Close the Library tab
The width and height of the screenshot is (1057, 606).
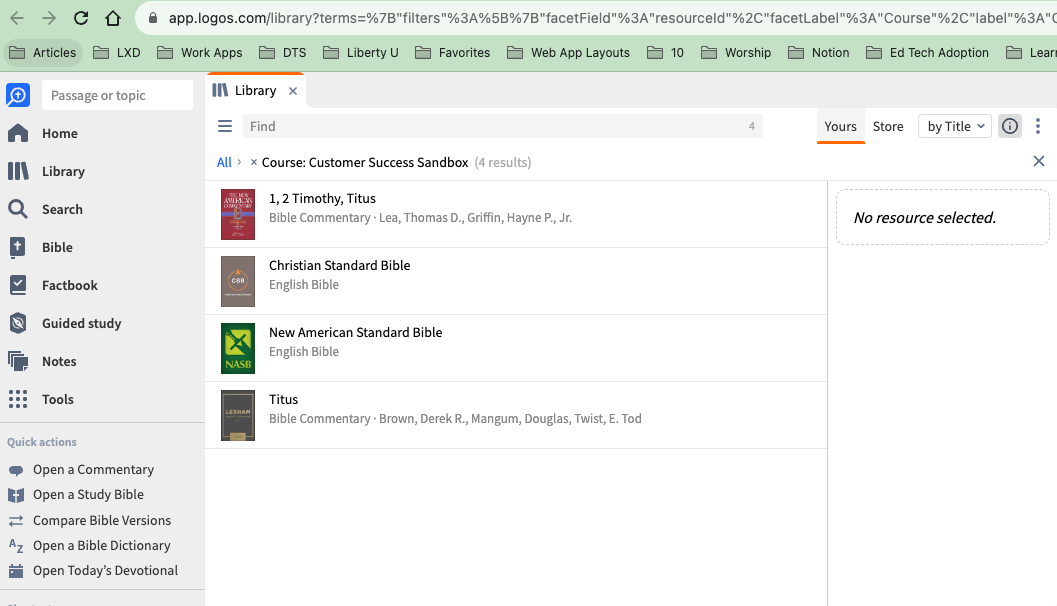click(x=293, y=91)
